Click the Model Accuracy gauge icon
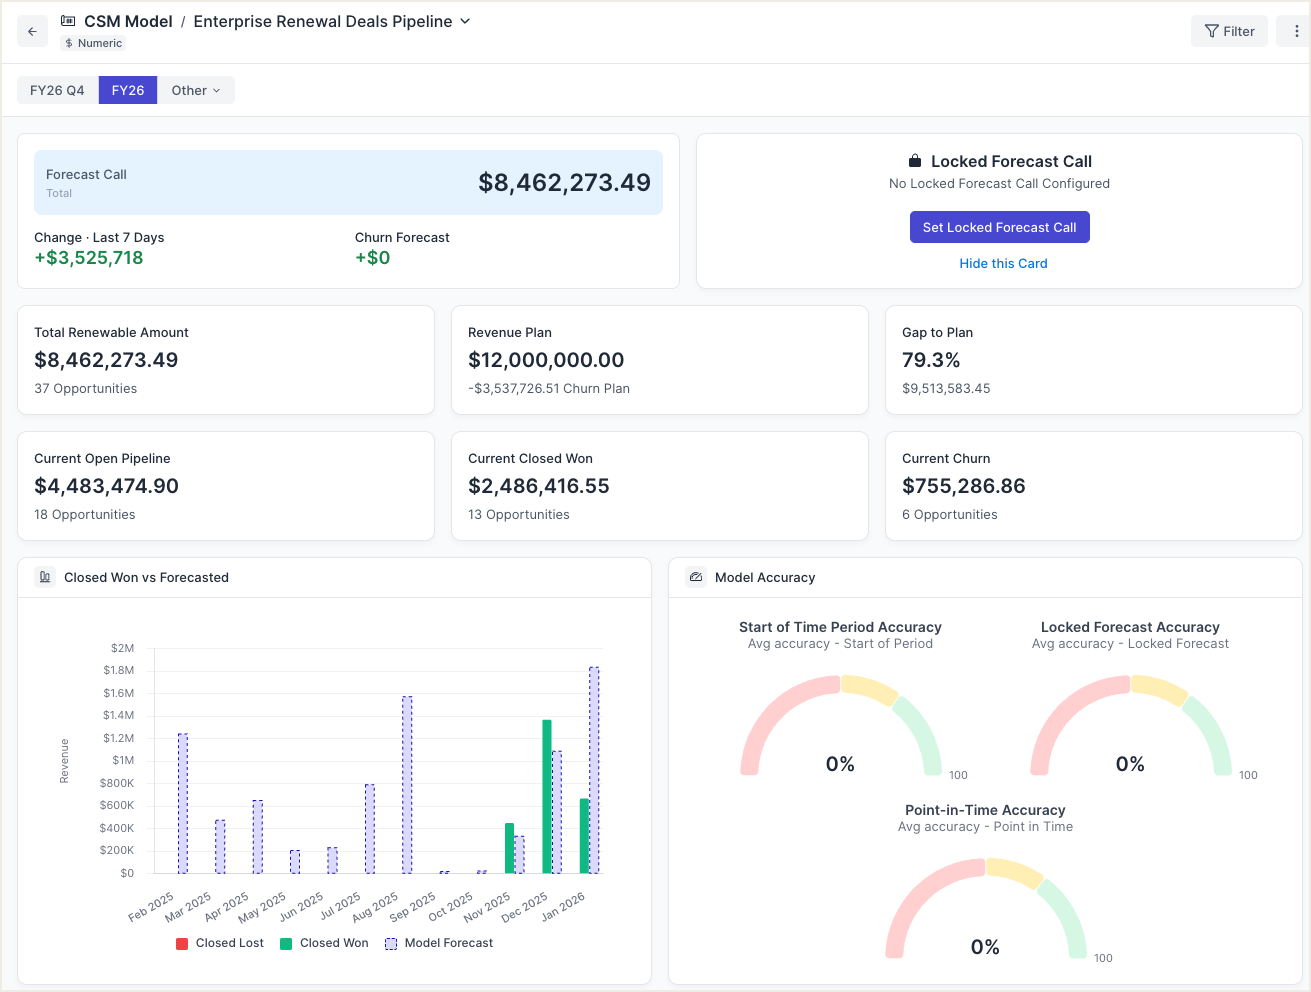The width and height of the screenshot is (1311, 992). (x=696, y=577)
